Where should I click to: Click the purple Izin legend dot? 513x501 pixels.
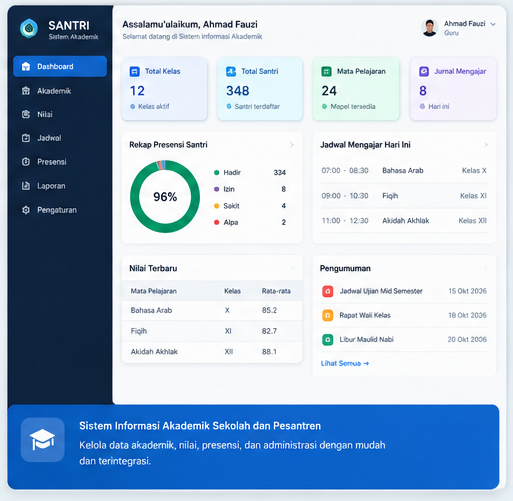tap(217, 189)
